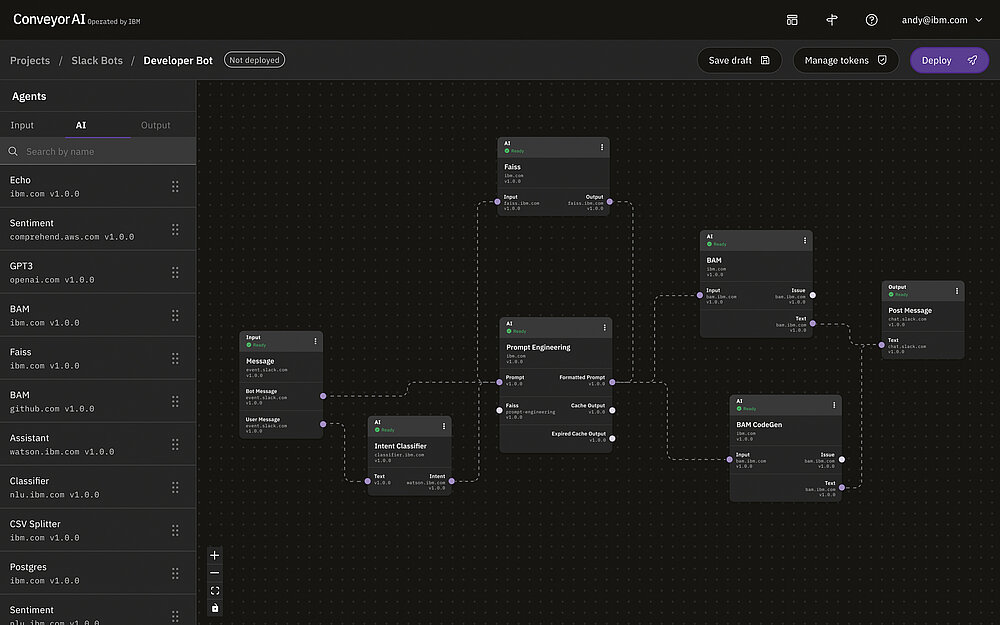Open the BAM CodeGen node's options menu
This screenshot has height=625, width=1000.
(x=834, y=404)
